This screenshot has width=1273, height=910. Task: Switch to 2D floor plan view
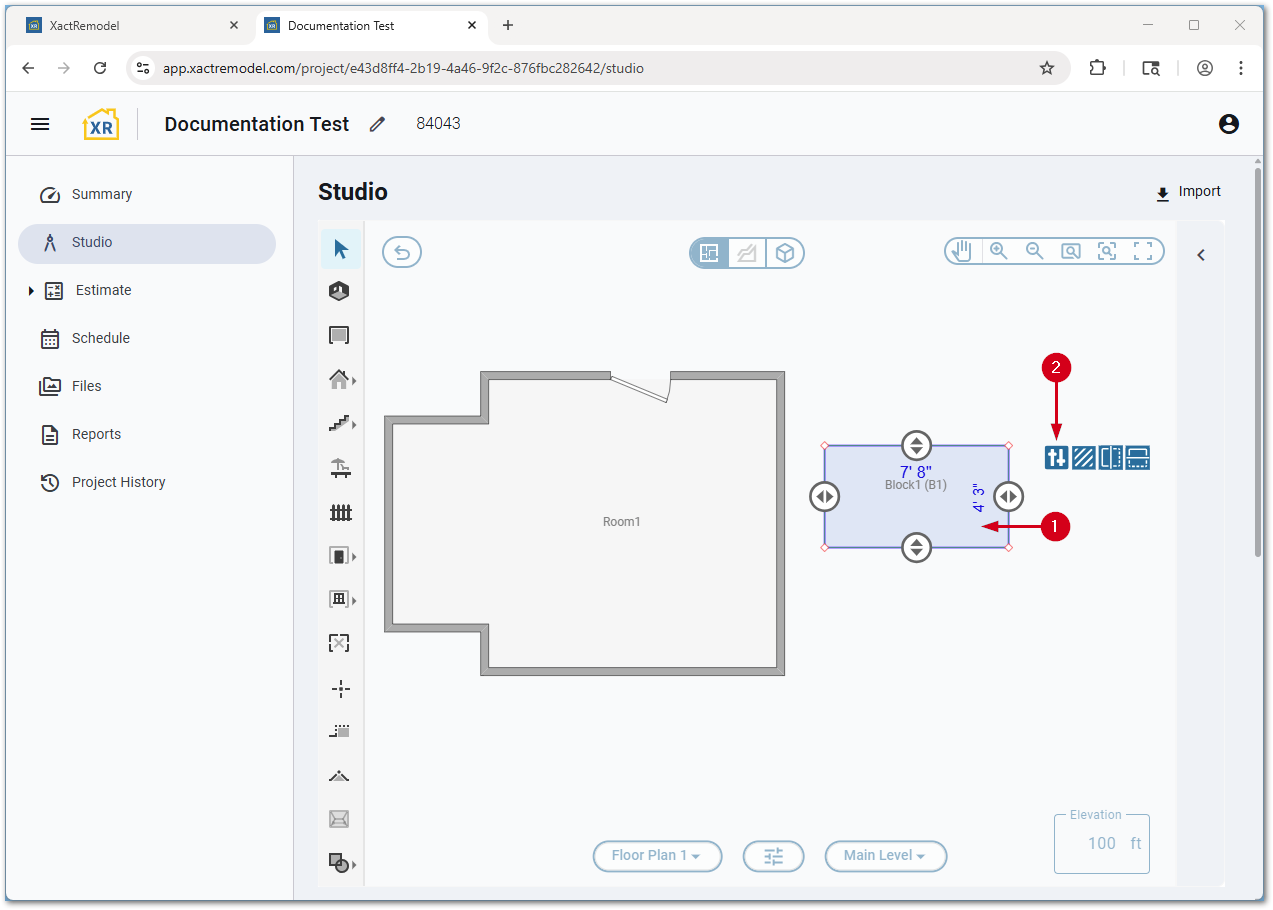tap(710, 254)
